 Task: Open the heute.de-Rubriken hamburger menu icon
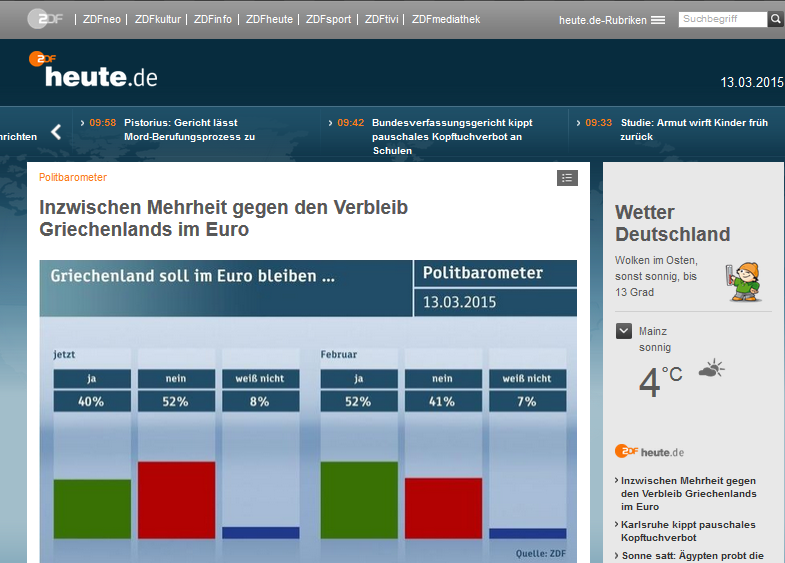click(658, 20)
